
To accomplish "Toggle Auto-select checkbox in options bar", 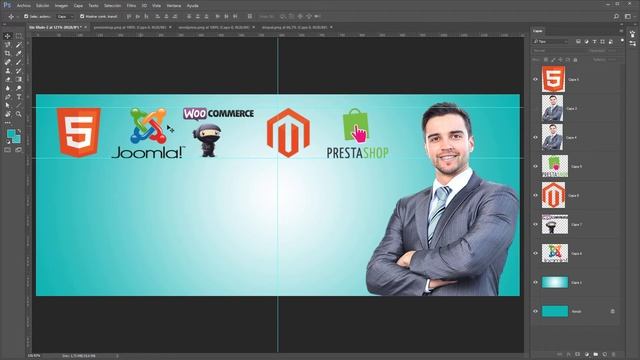I will (26, 16).
